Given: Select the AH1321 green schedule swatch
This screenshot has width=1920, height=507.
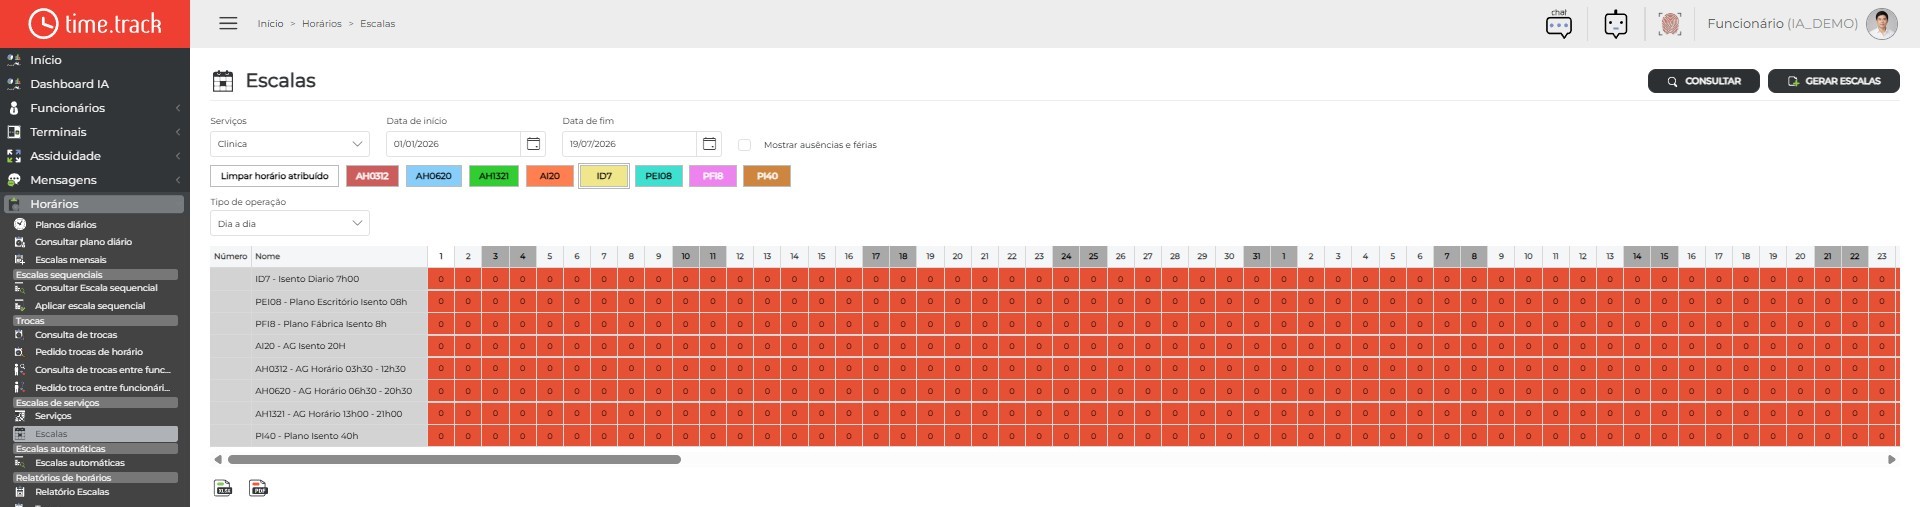Looking at the screenshot, I should point(493,176).
